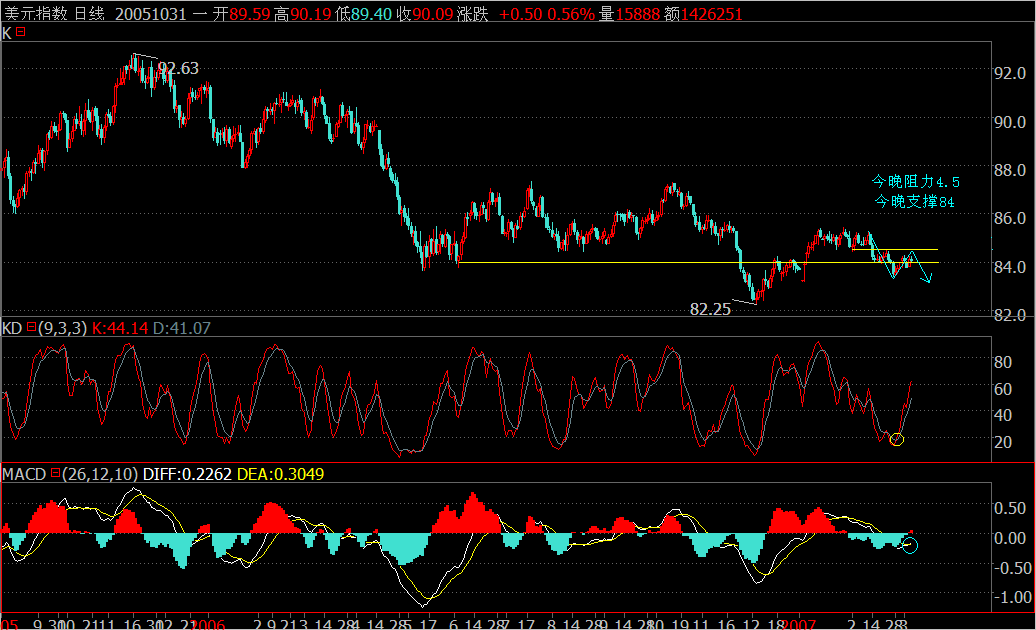Click the date 20051031 in header
Image resolution: width=1036 pixels, height=630 pixels.
pyautogui.click(x=151, y=14)
